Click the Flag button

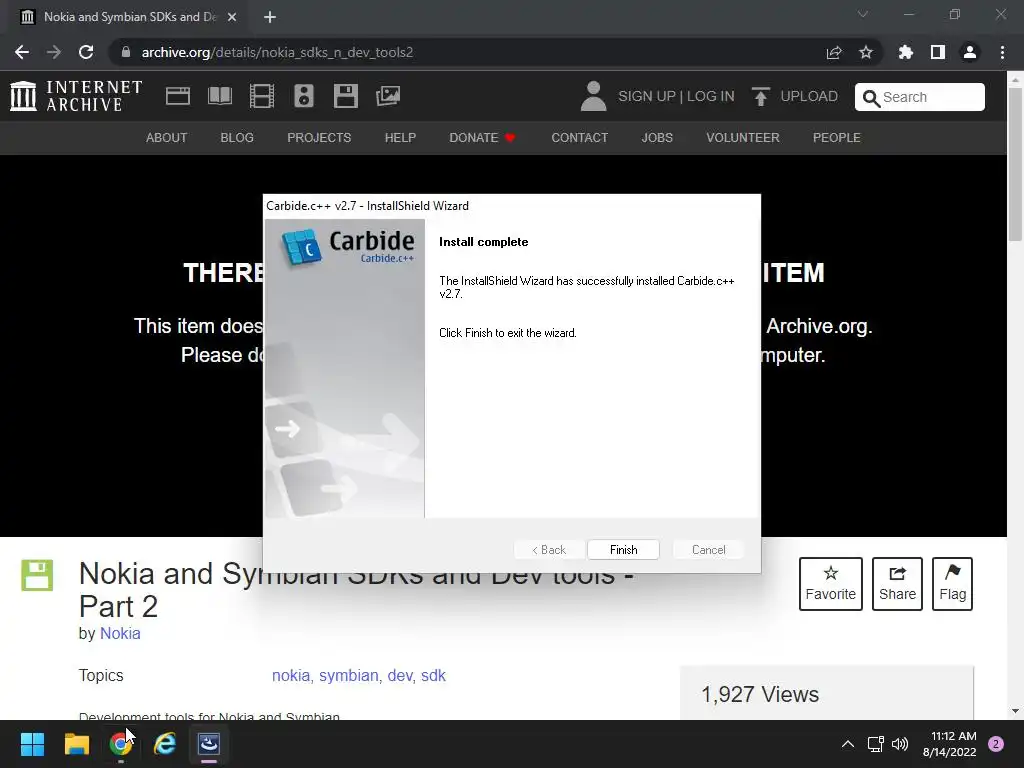pyautogui.click(x=952, y=584)
